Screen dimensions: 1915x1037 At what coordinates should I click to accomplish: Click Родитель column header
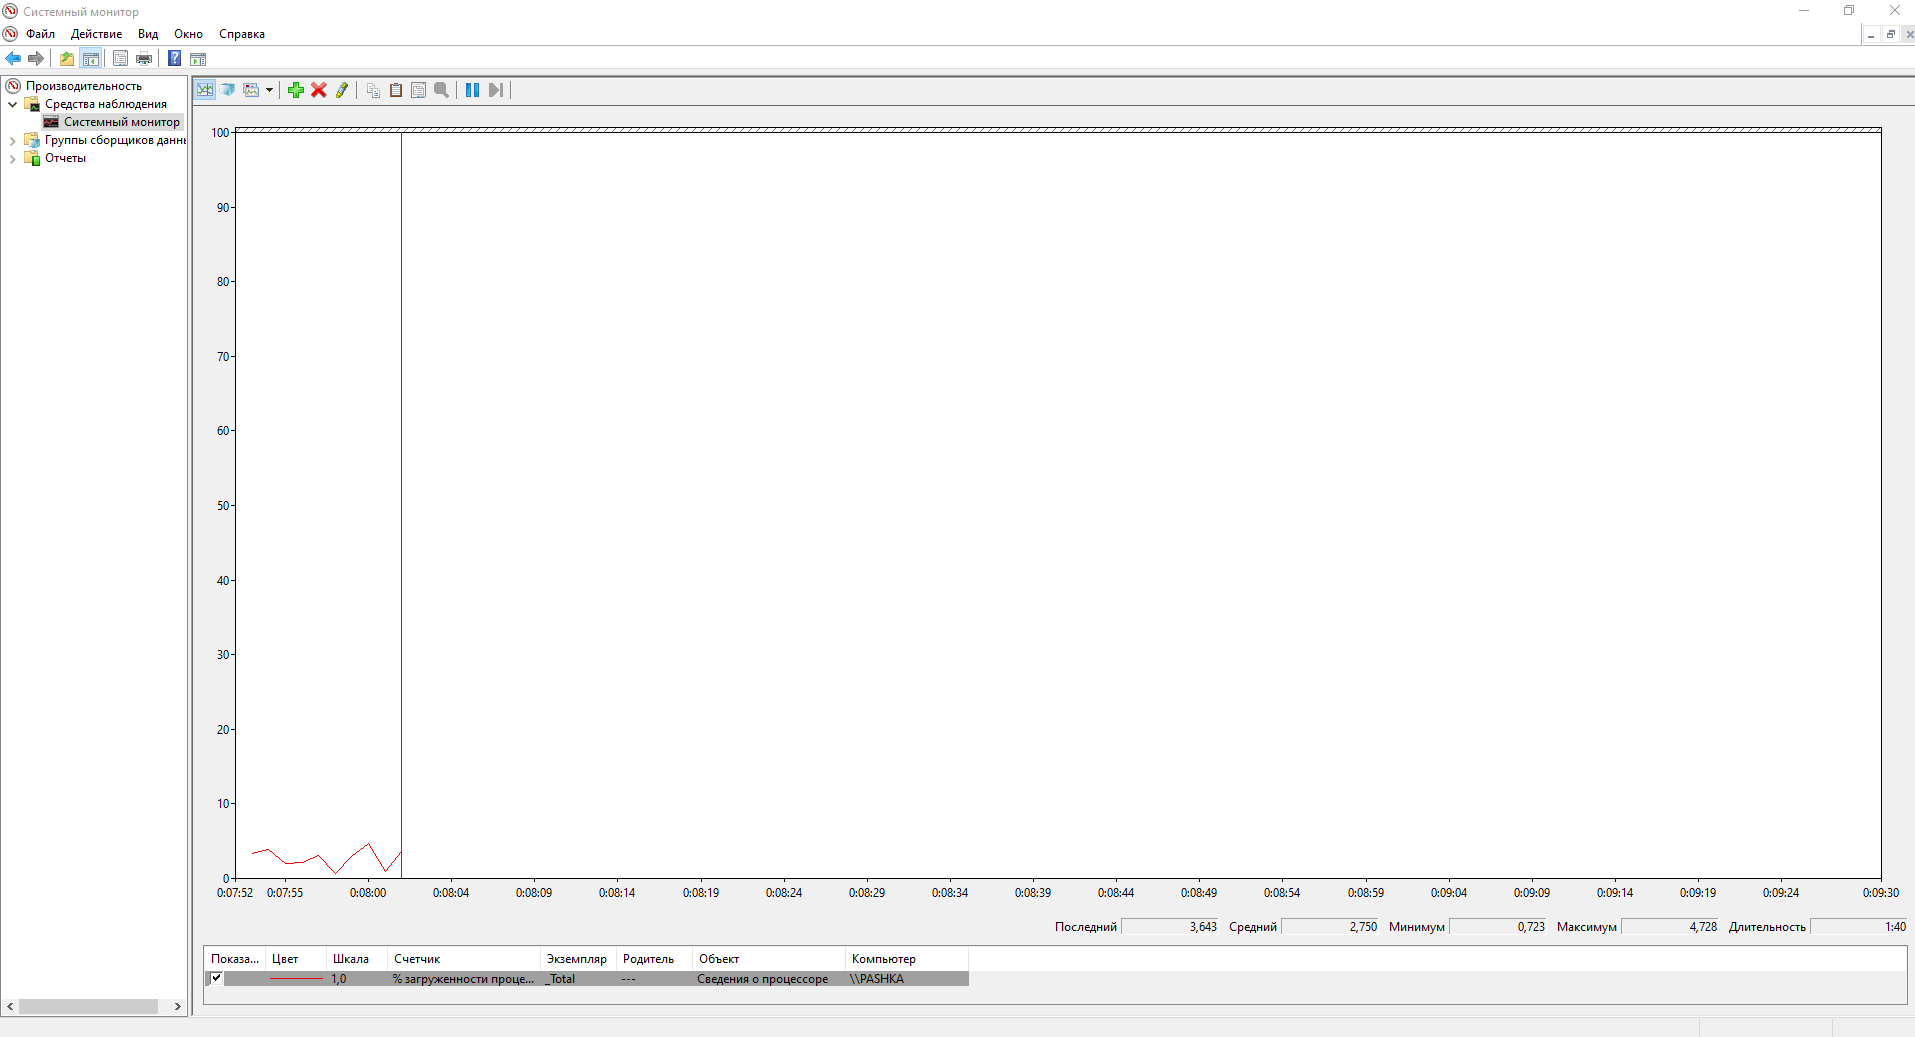654,959
